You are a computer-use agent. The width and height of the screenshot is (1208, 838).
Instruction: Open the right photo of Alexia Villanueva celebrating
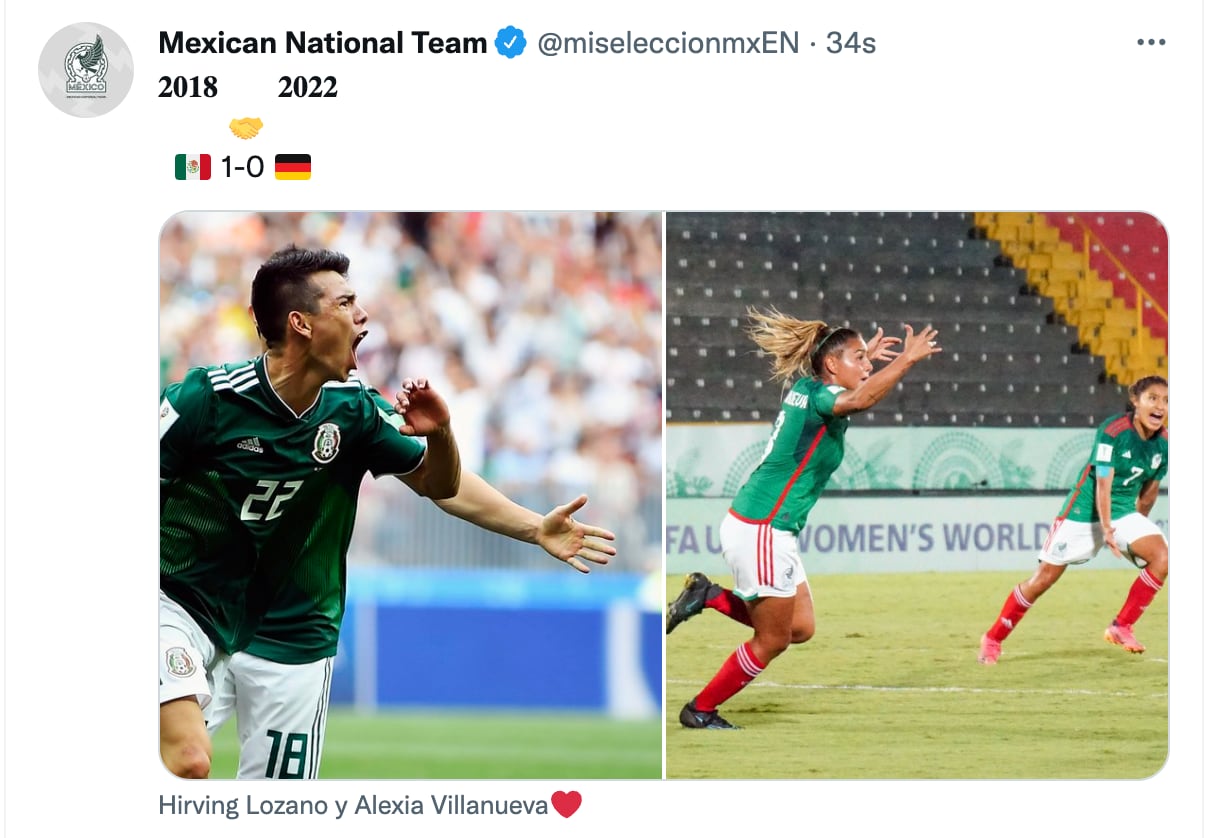pos(917,495)
